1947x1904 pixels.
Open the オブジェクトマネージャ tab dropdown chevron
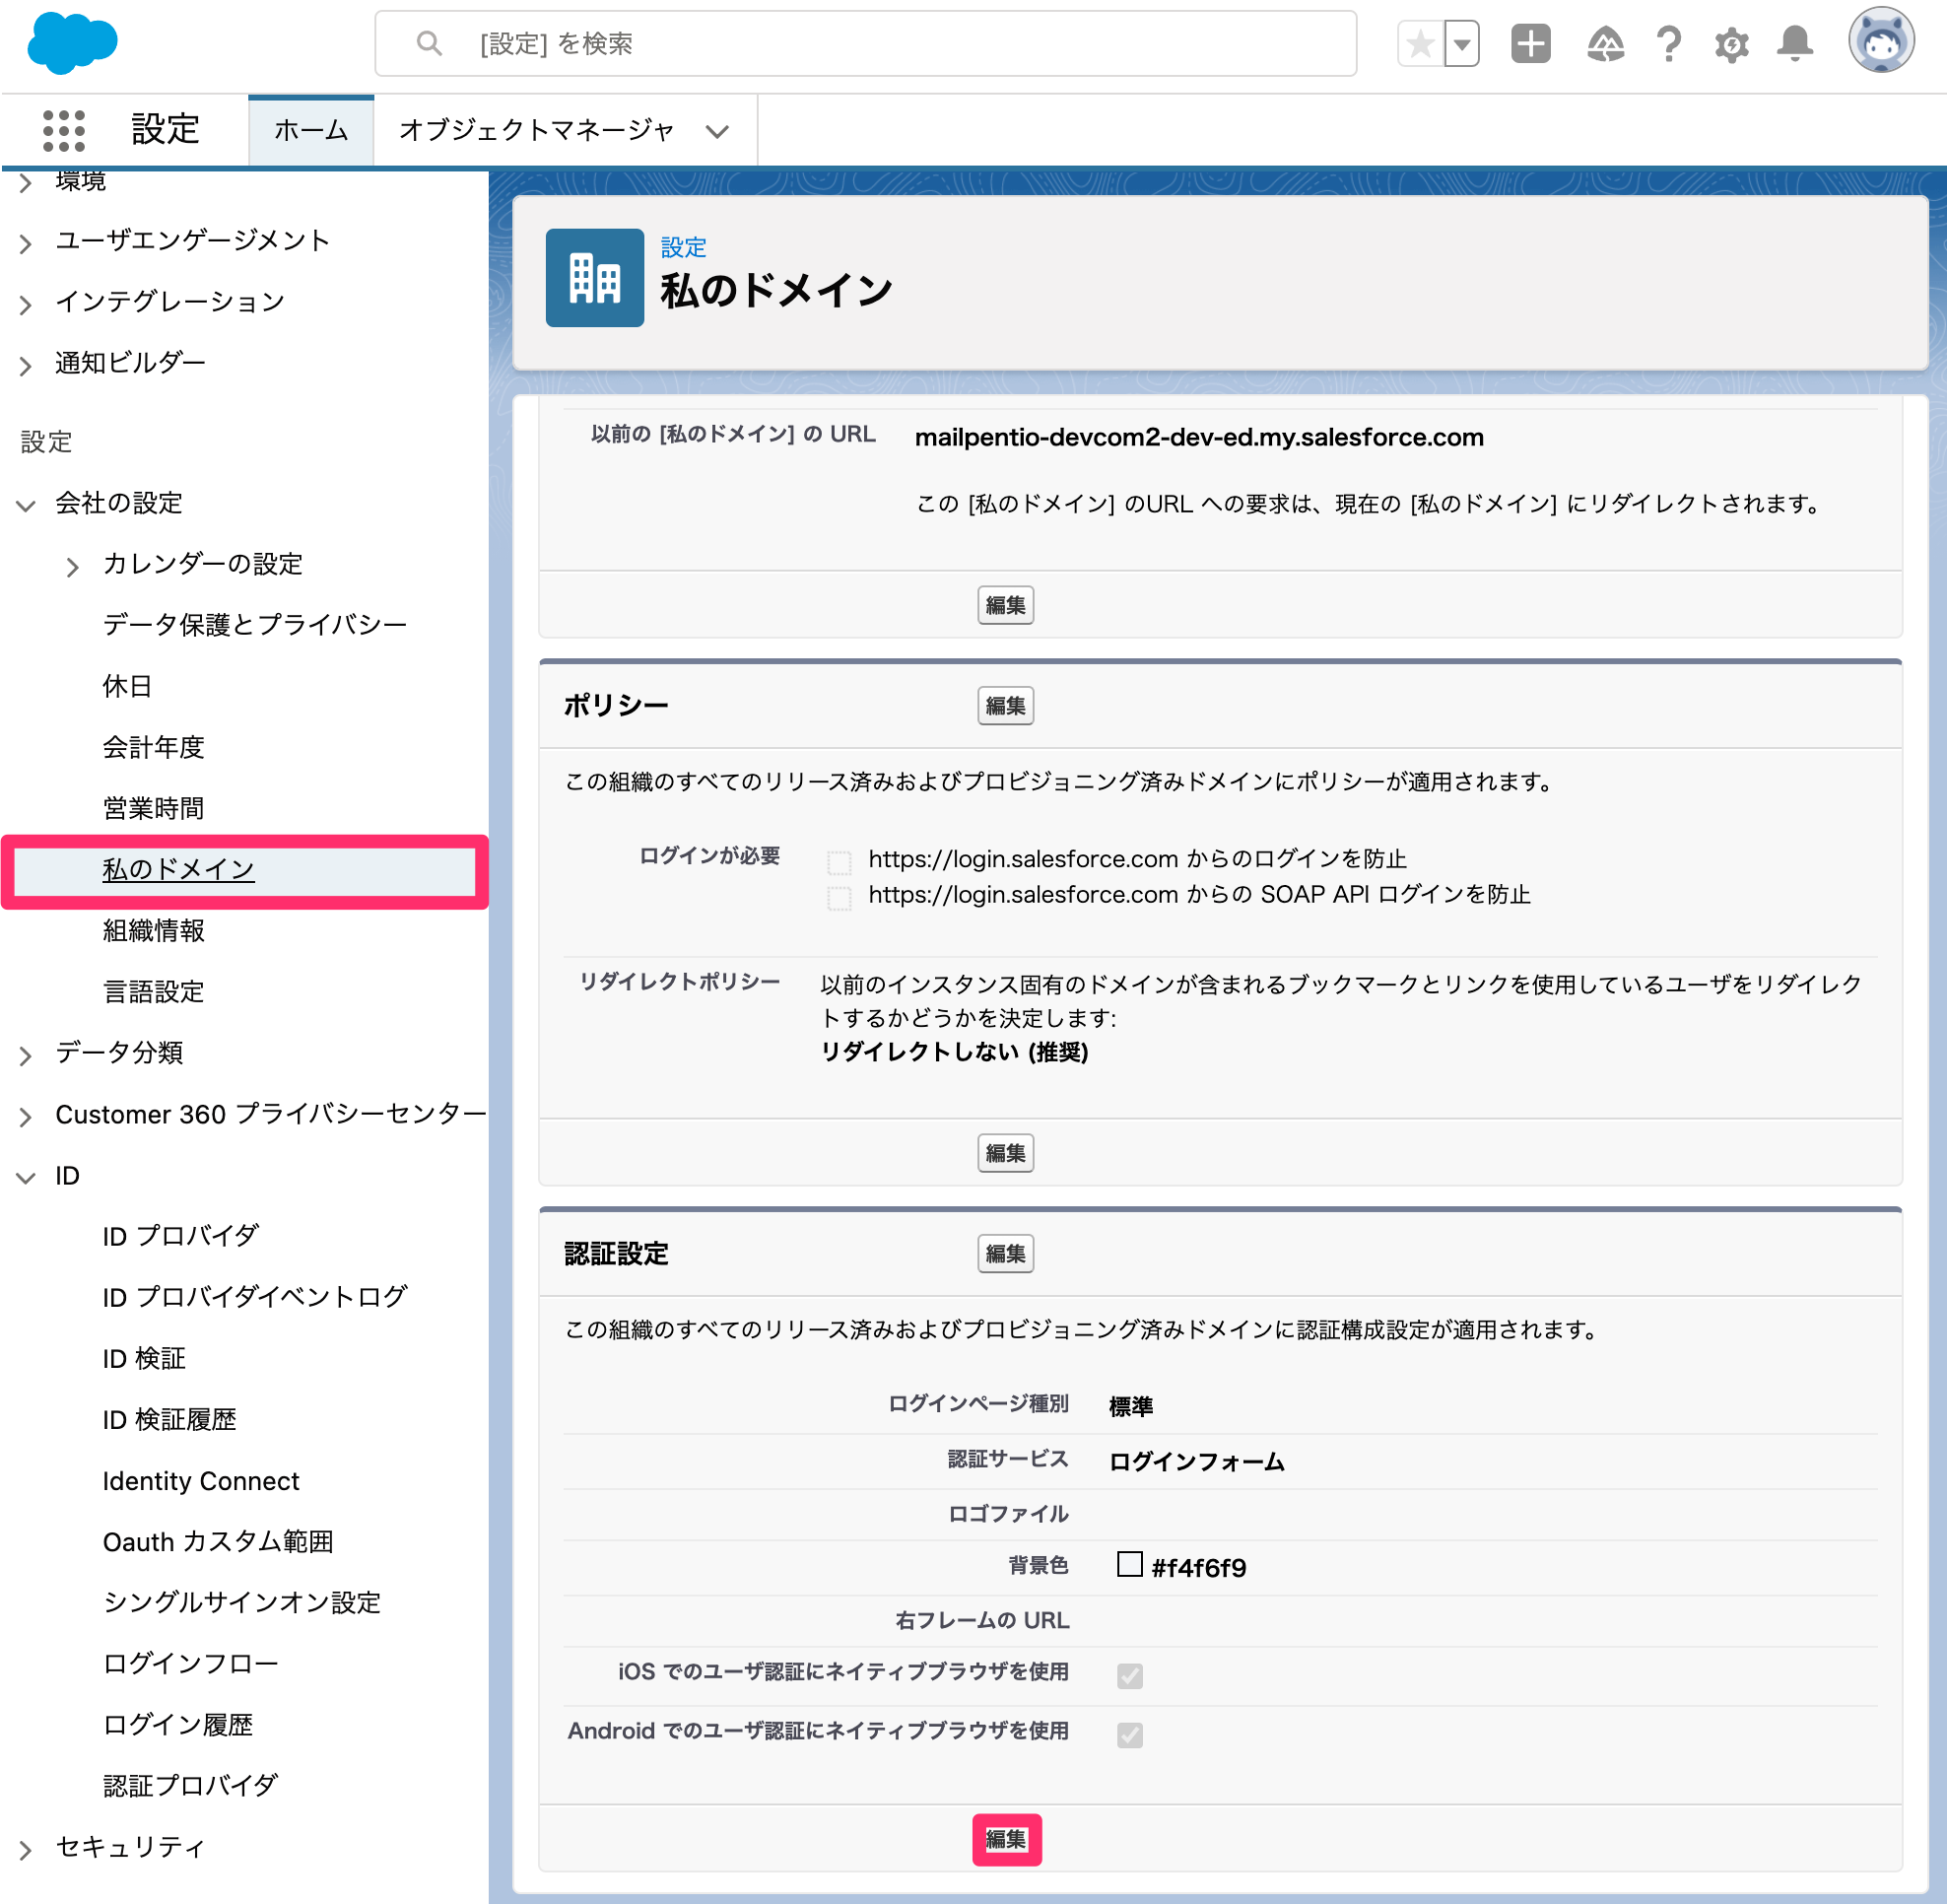[x=717, y=131]
